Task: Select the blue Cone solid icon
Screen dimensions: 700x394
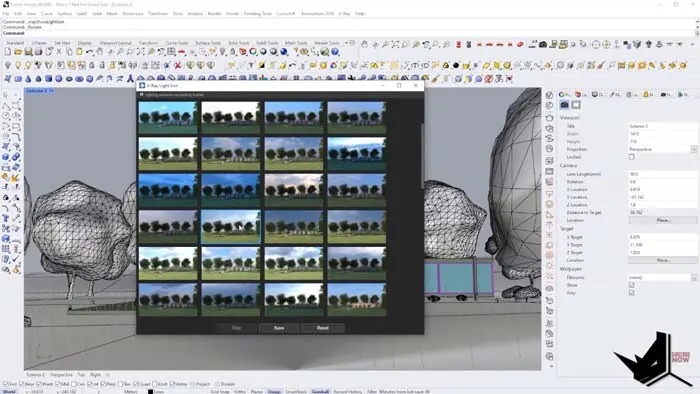Action: click(28, 79)
